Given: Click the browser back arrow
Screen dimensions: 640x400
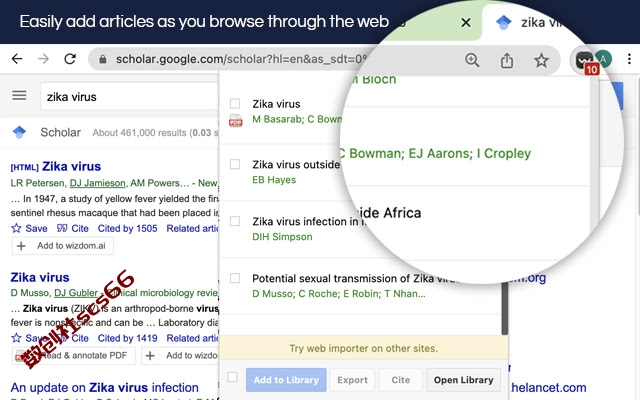Looking at the screenshot, I should click(17, 59).
